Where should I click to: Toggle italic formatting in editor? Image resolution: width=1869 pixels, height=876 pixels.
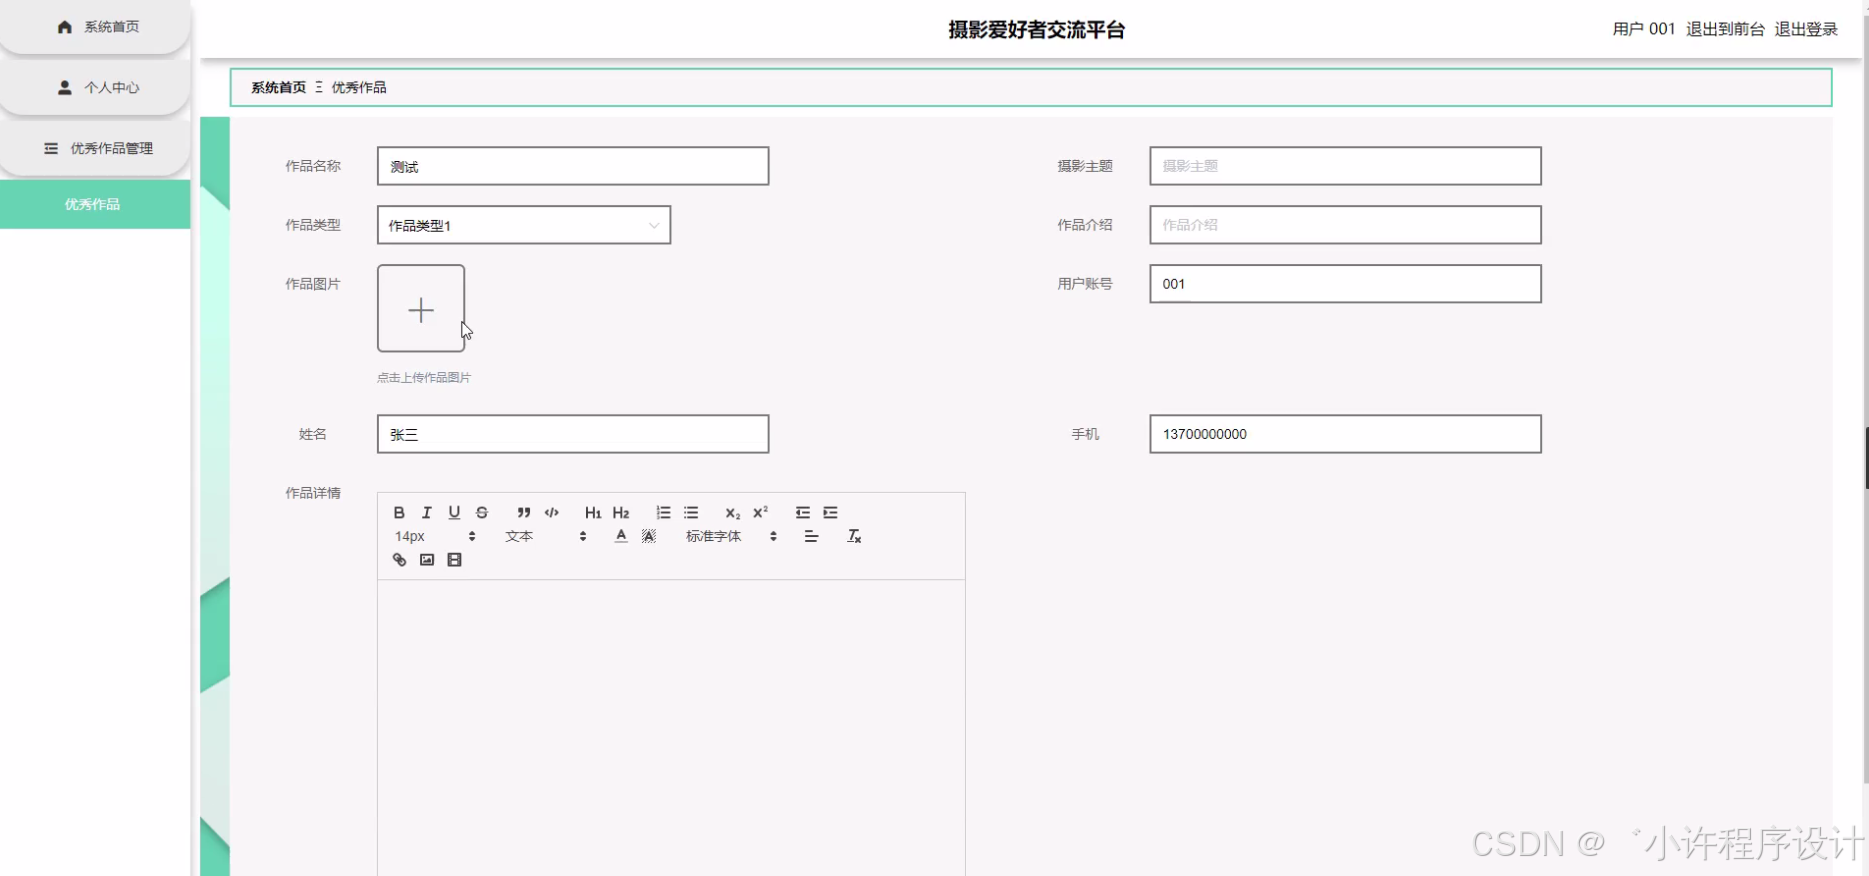(x=427, y=512)
